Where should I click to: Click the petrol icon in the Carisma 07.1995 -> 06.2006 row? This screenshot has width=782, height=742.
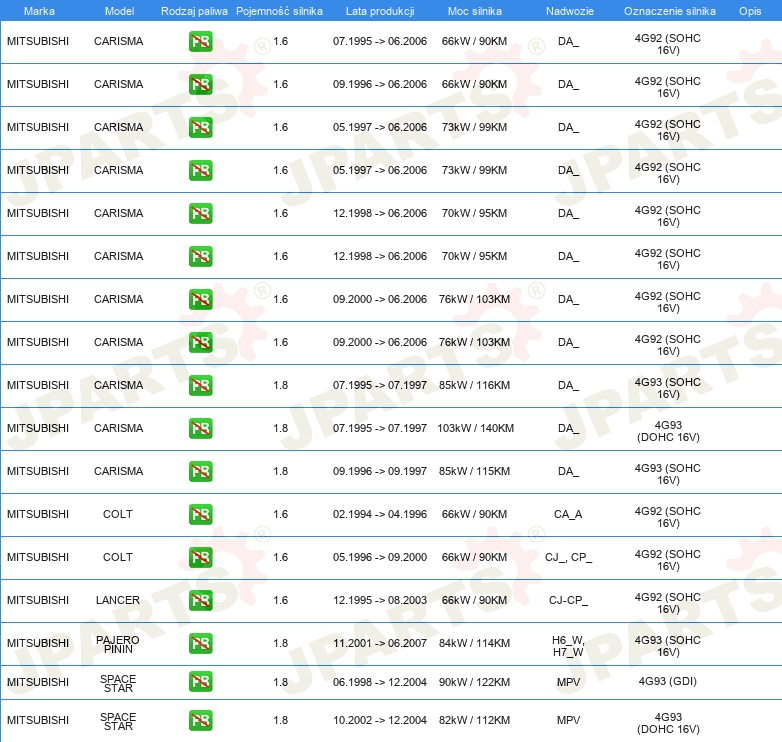(200, 41)
